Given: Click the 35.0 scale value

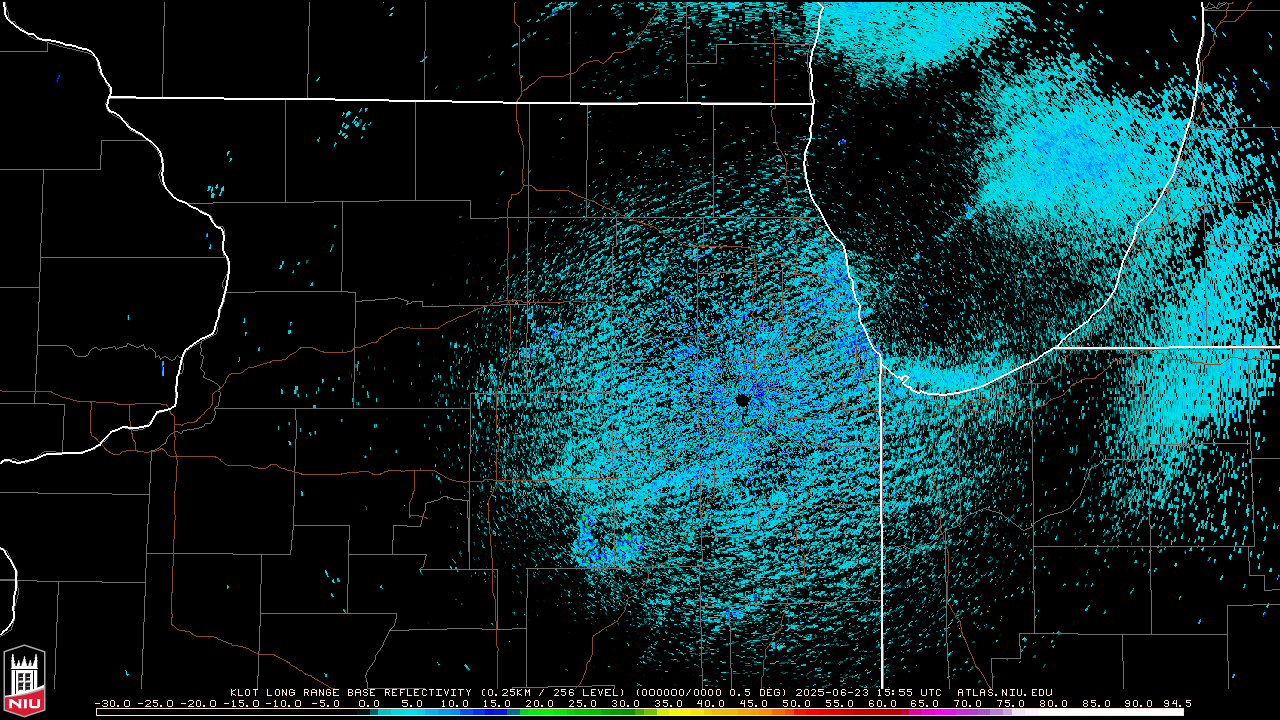Looking at the screenshot, I should pyautogui.click(x=668, y=703).
